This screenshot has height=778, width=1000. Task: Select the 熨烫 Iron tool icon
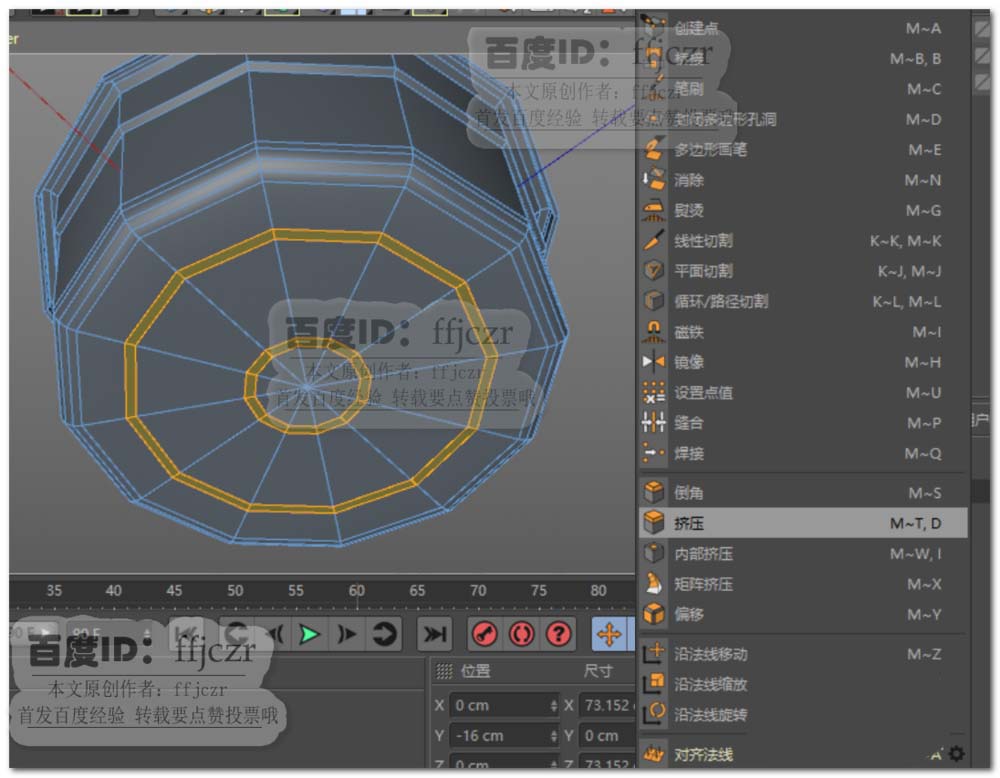tap(654, 210)
